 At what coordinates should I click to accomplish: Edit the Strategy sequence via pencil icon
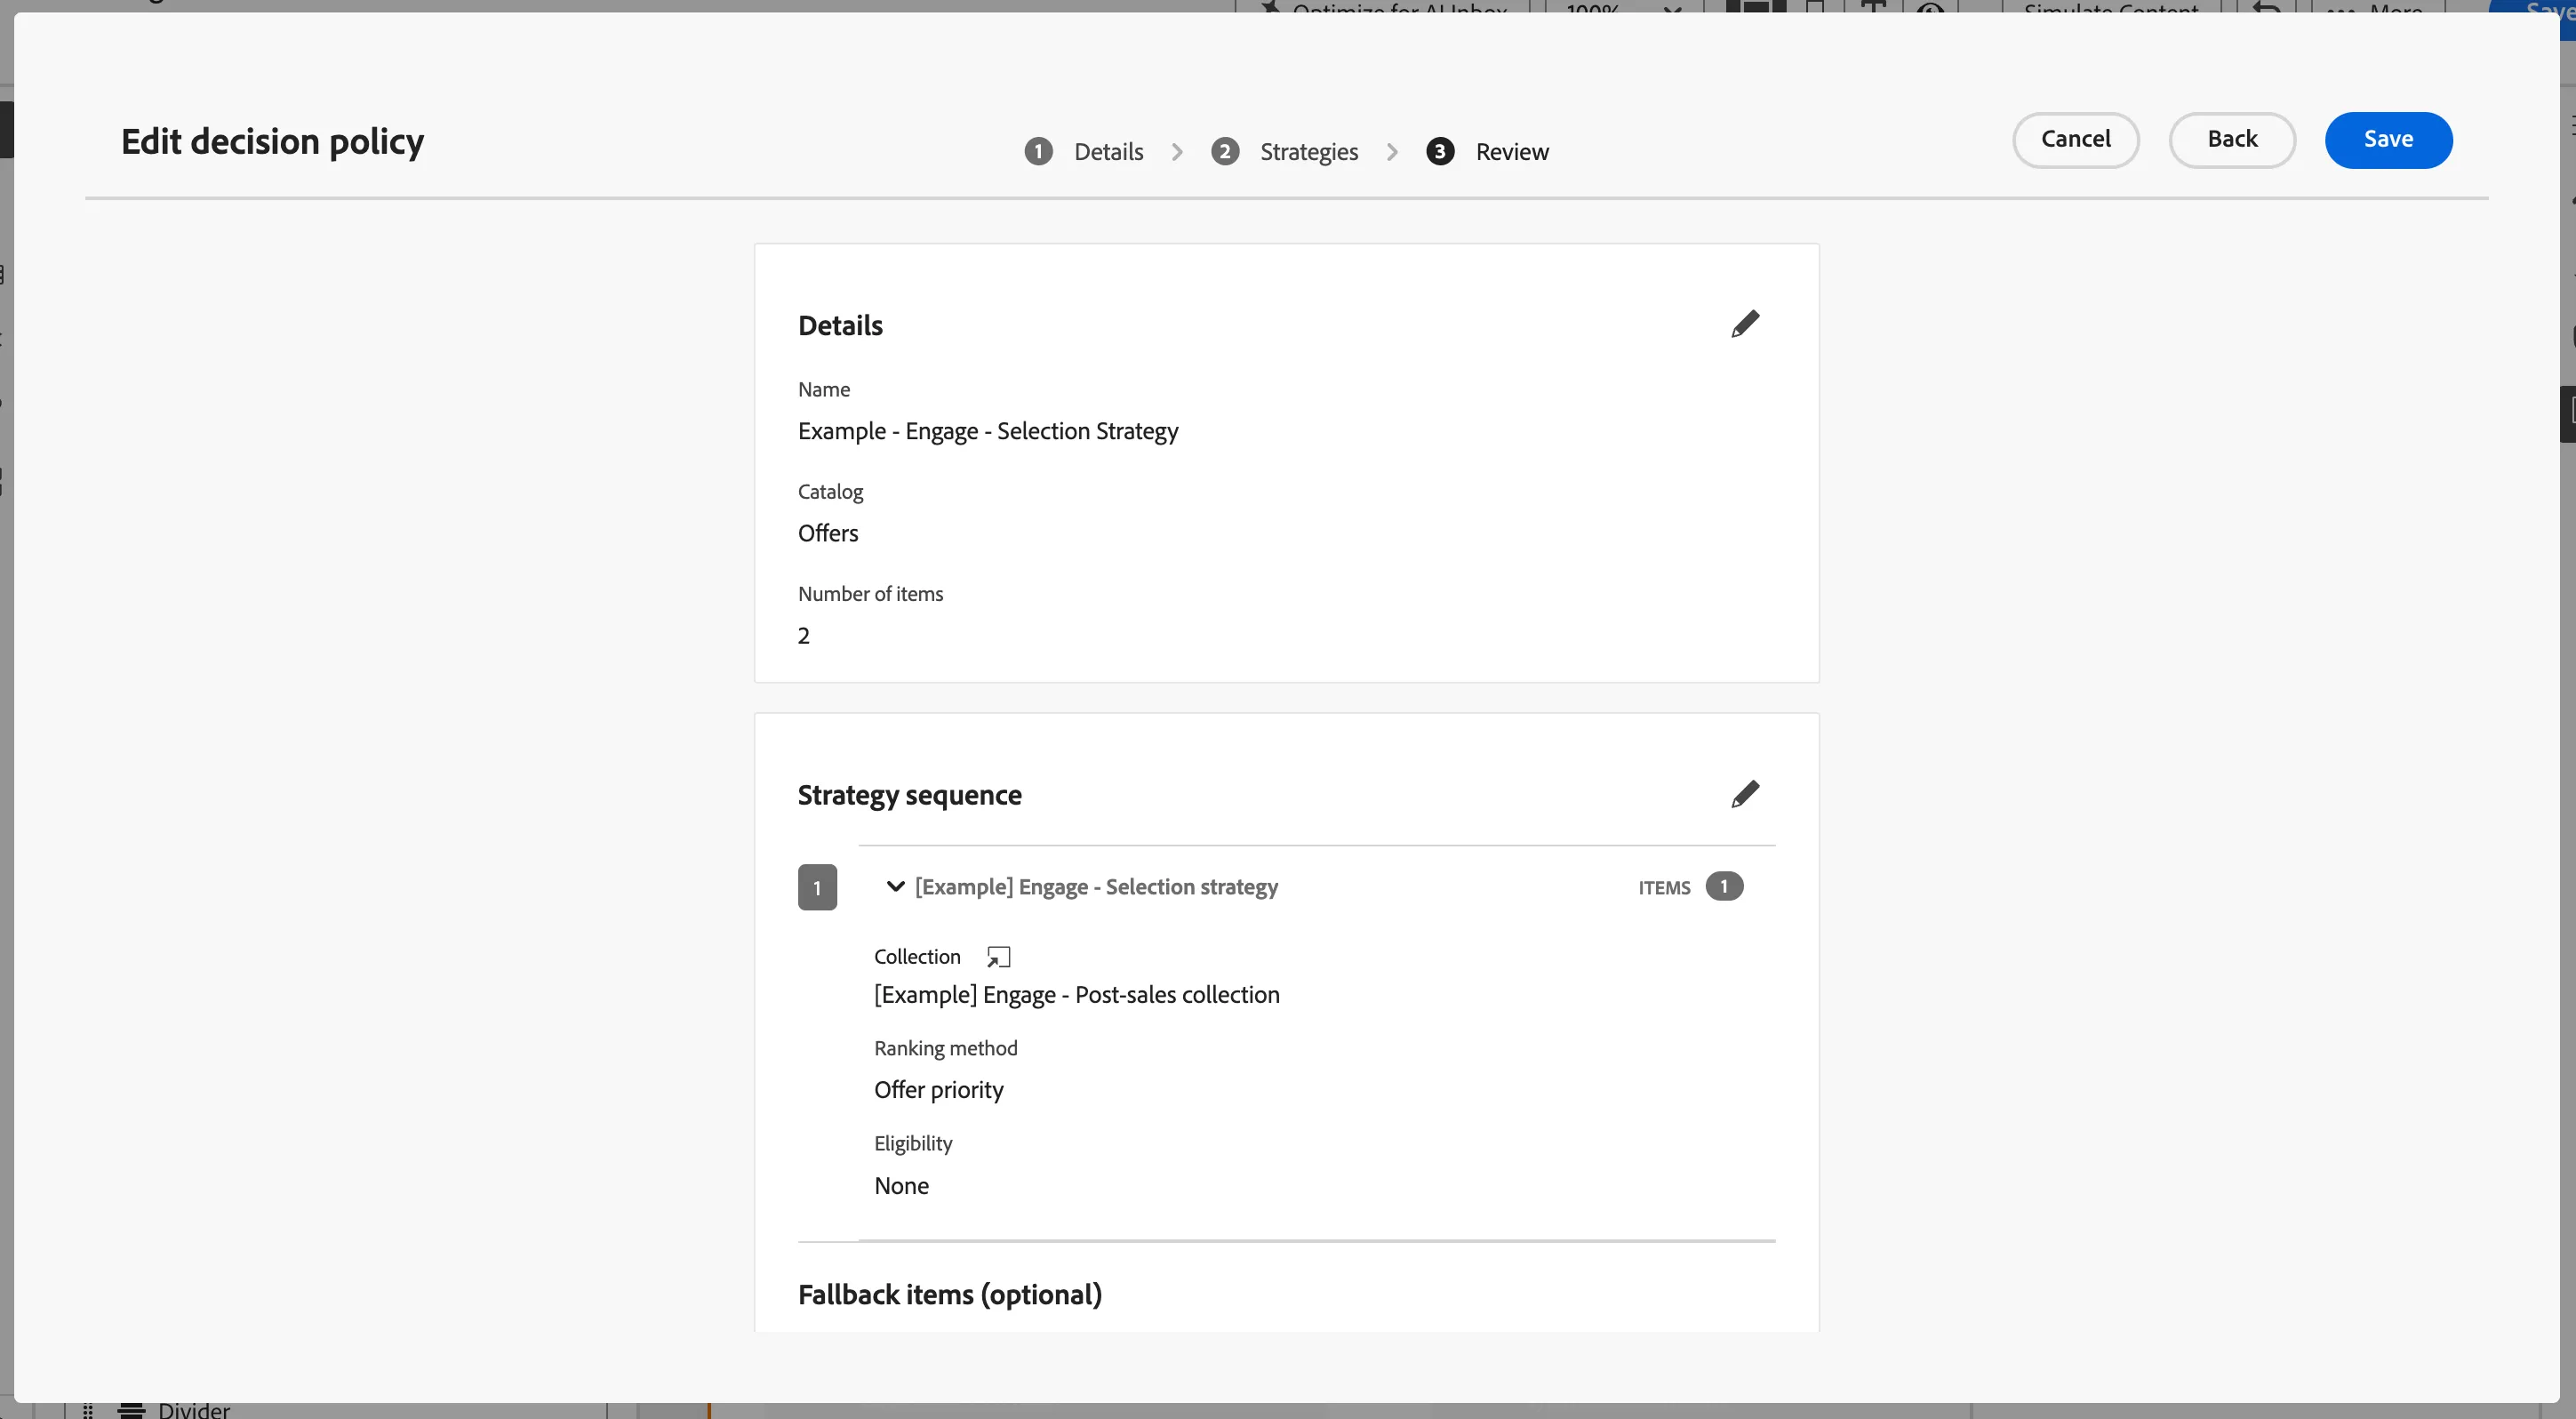(1745, 794)
